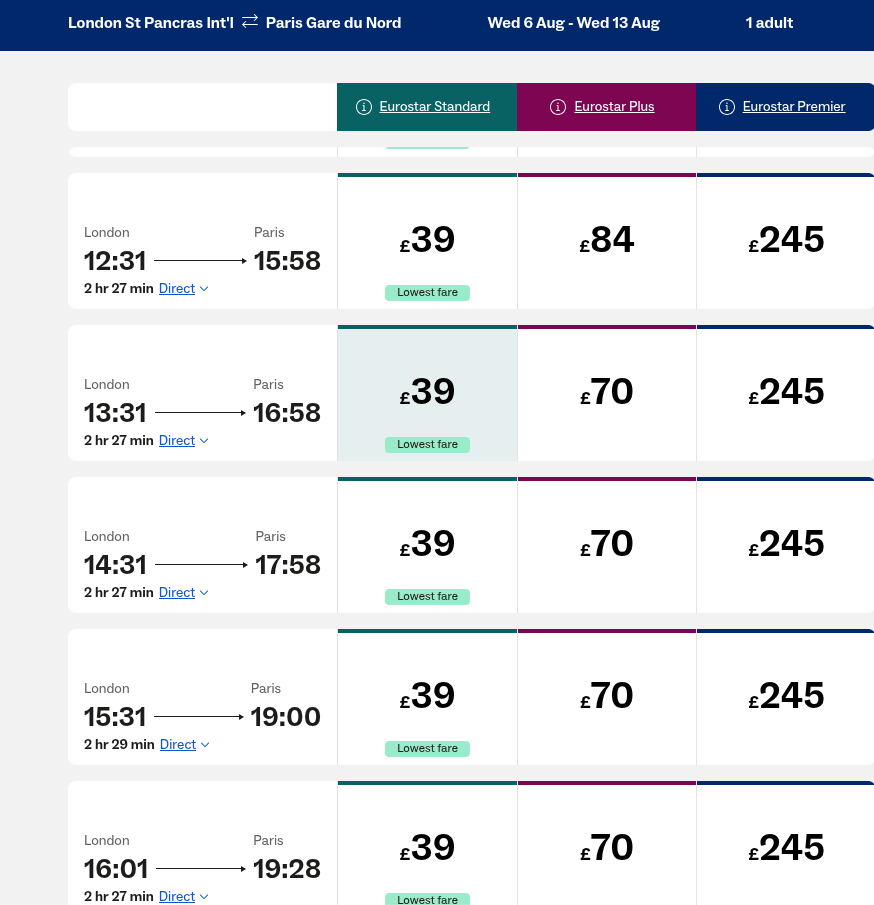874x905 pixels.
Task: Select £84 Plus fare for 12:31 departure
Action: pyautogui.click(x=607, y=241)
